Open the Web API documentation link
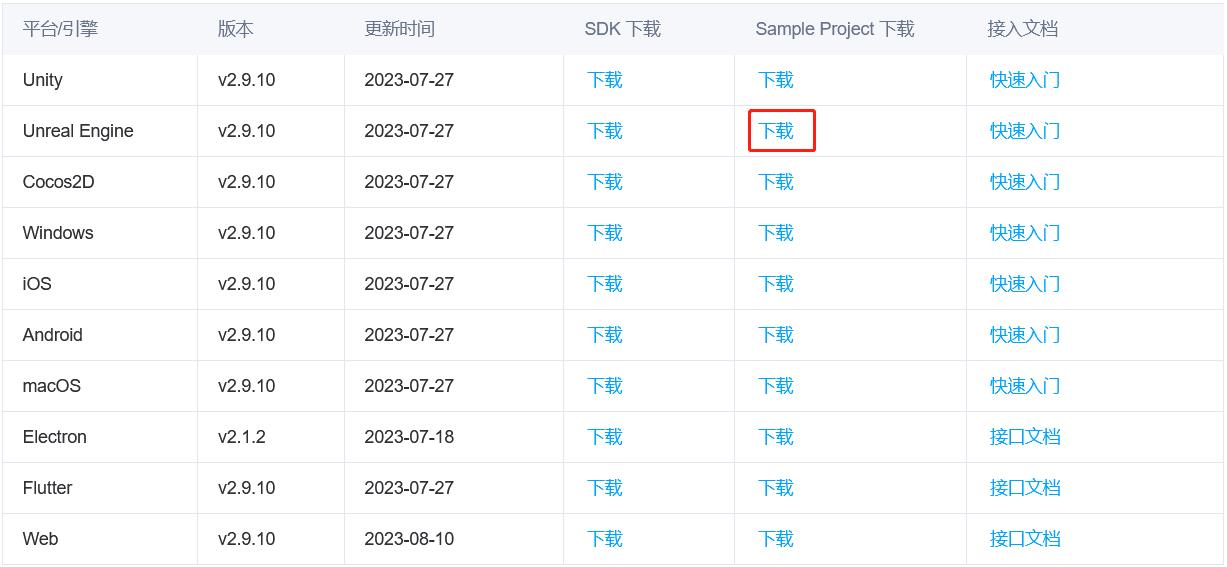This screenshot has width=1227, height=567. pos(1025,539)
